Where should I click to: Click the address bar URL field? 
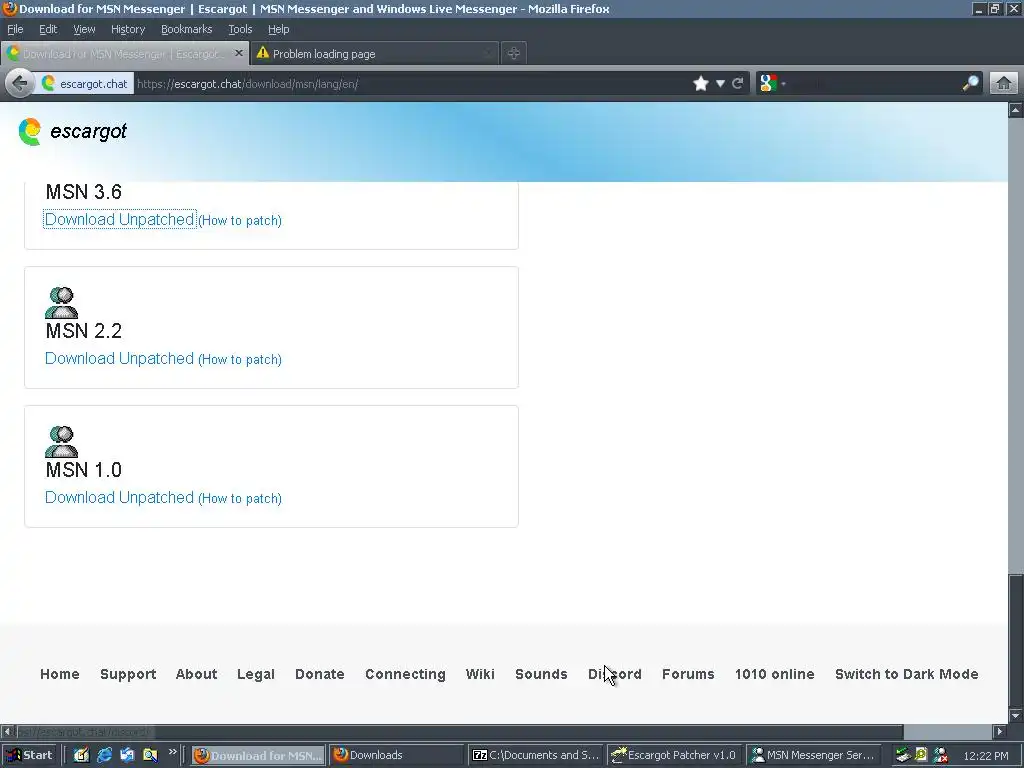[x=411, y=84]
